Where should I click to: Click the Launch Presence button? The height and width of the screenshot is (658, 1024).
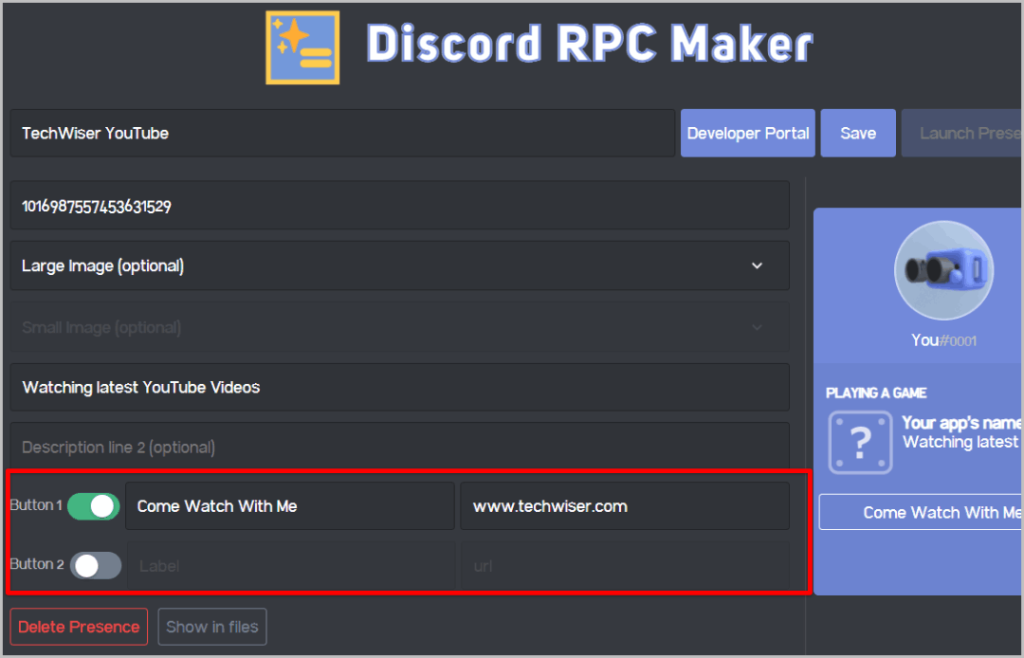[963, 133]
